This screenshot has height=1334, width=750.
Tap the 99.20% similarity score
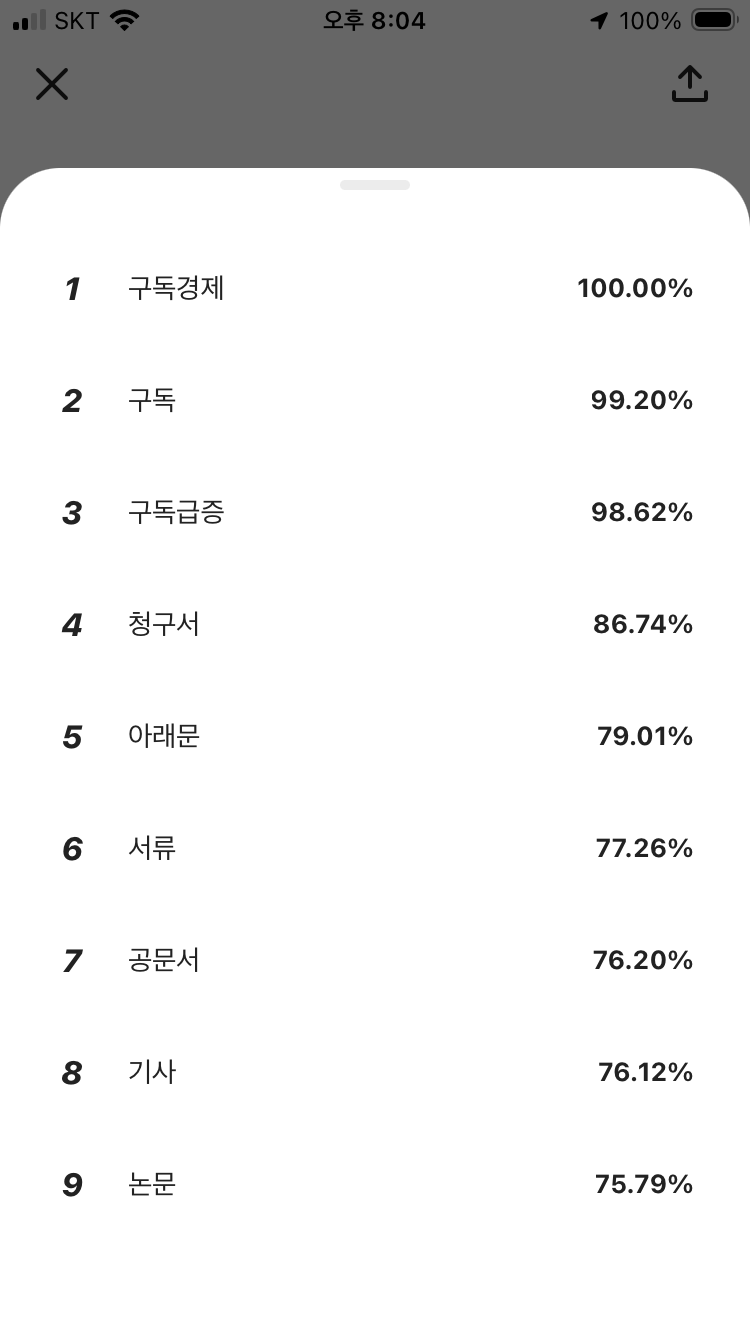(x=642, y=401)
